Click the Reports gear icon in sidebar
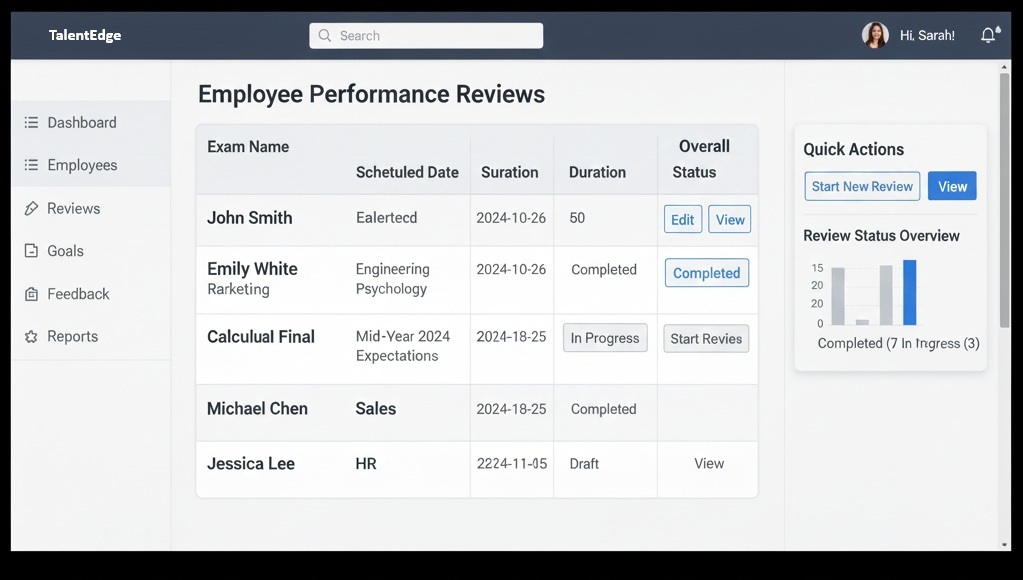This screenshot has height=580, width=1023. pos(31,337)
